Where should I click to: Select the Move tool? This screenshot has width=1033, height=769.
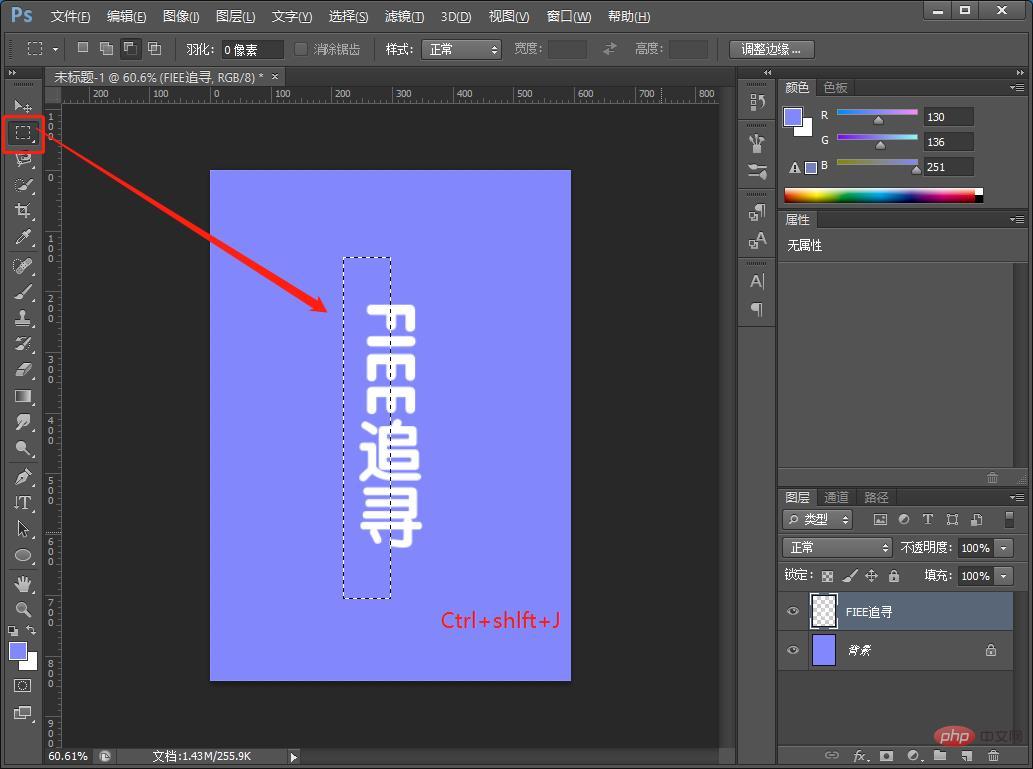22,105
